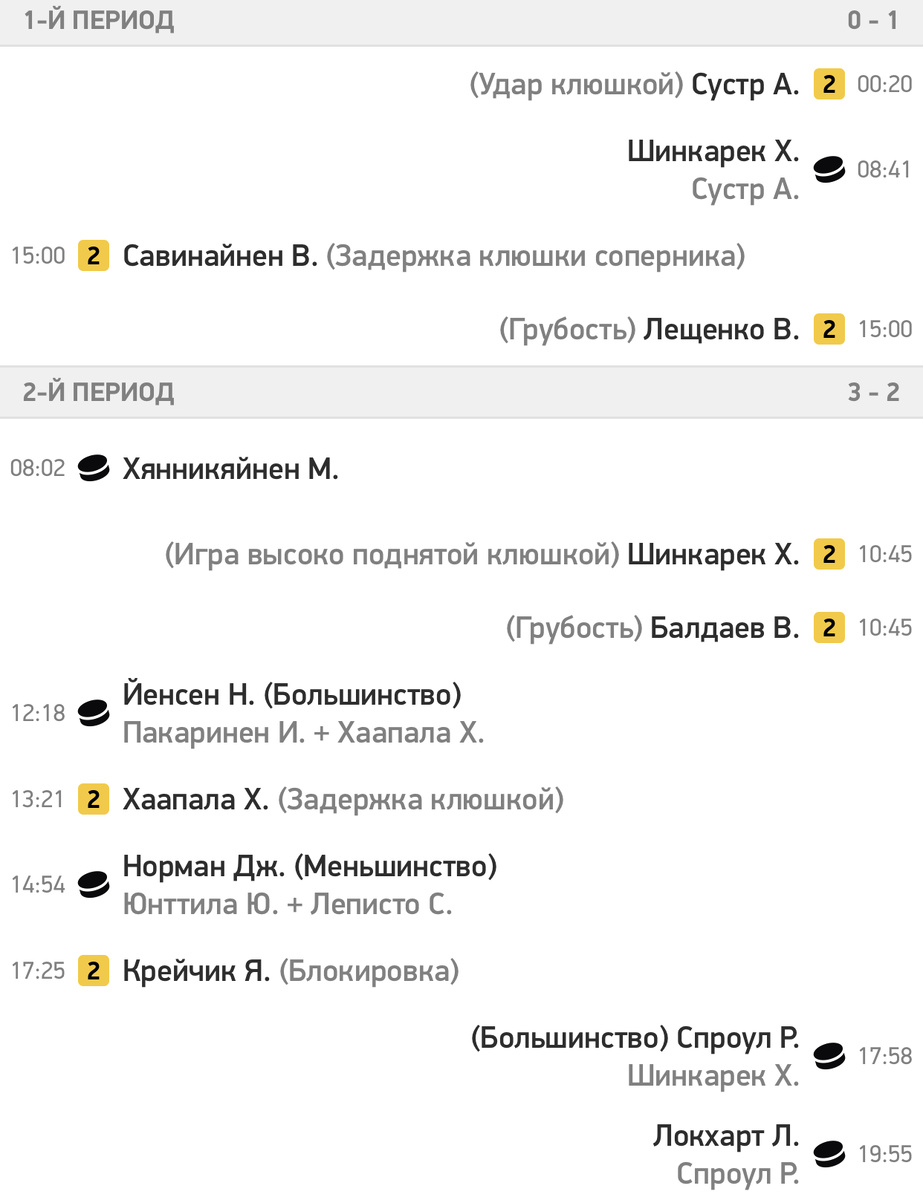Click the 2-minute penalty badge for Сустр А.

tap(829, 85)
